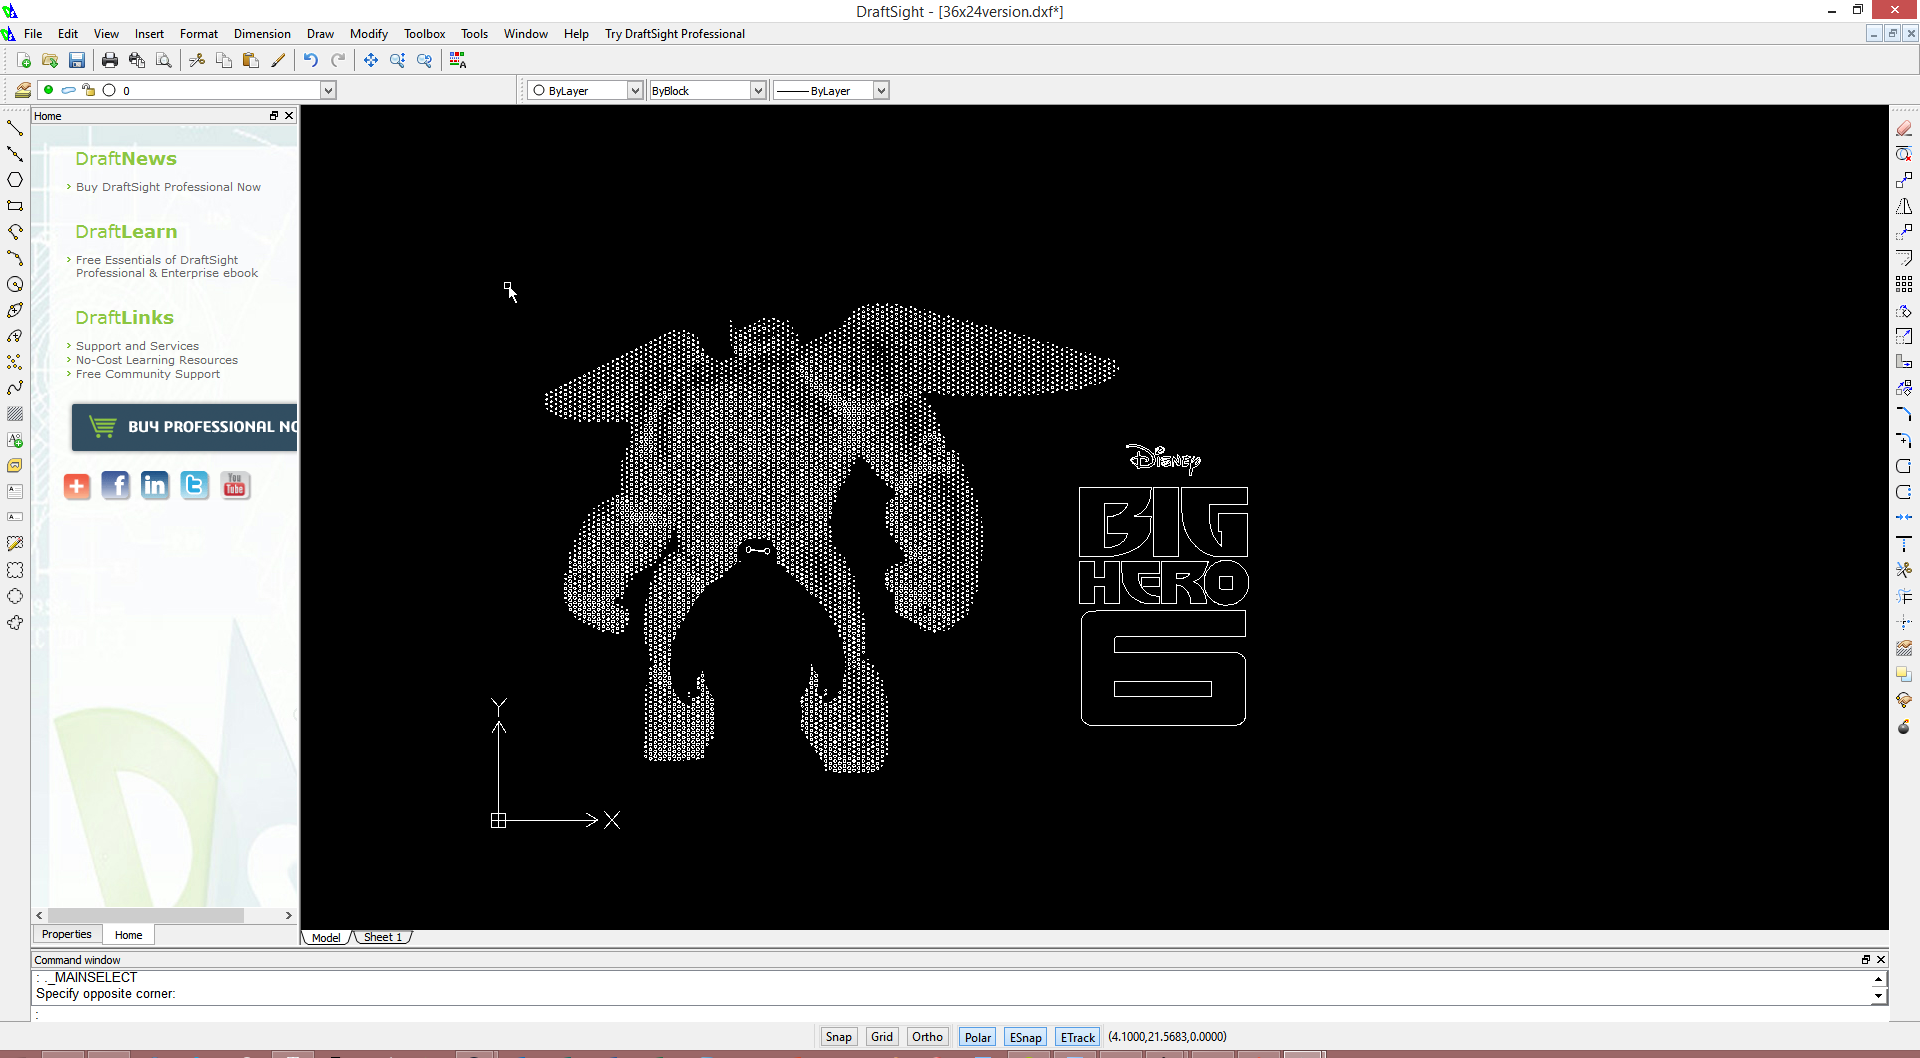This screenshot has height=1058, width=1920.
Task: Toggle Ortho mode in the status bar
Action: click(x=927, y=1037)
